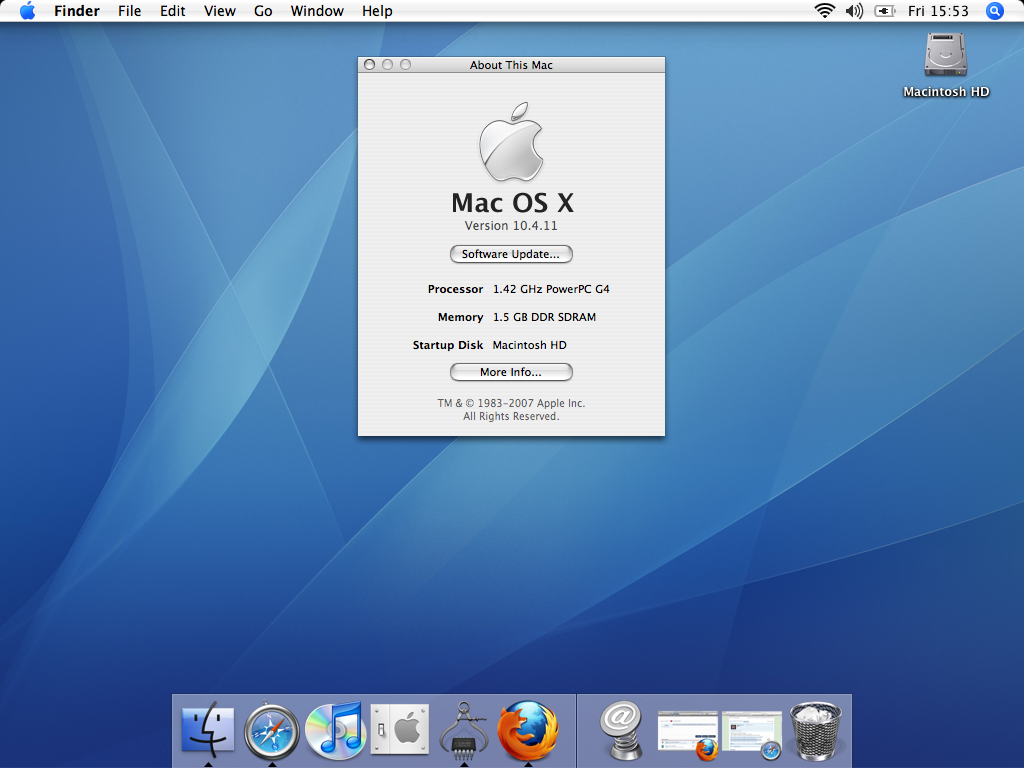Restore the minimized Firefox window in Dock
1024x768 pixels.
click(688, 735)
